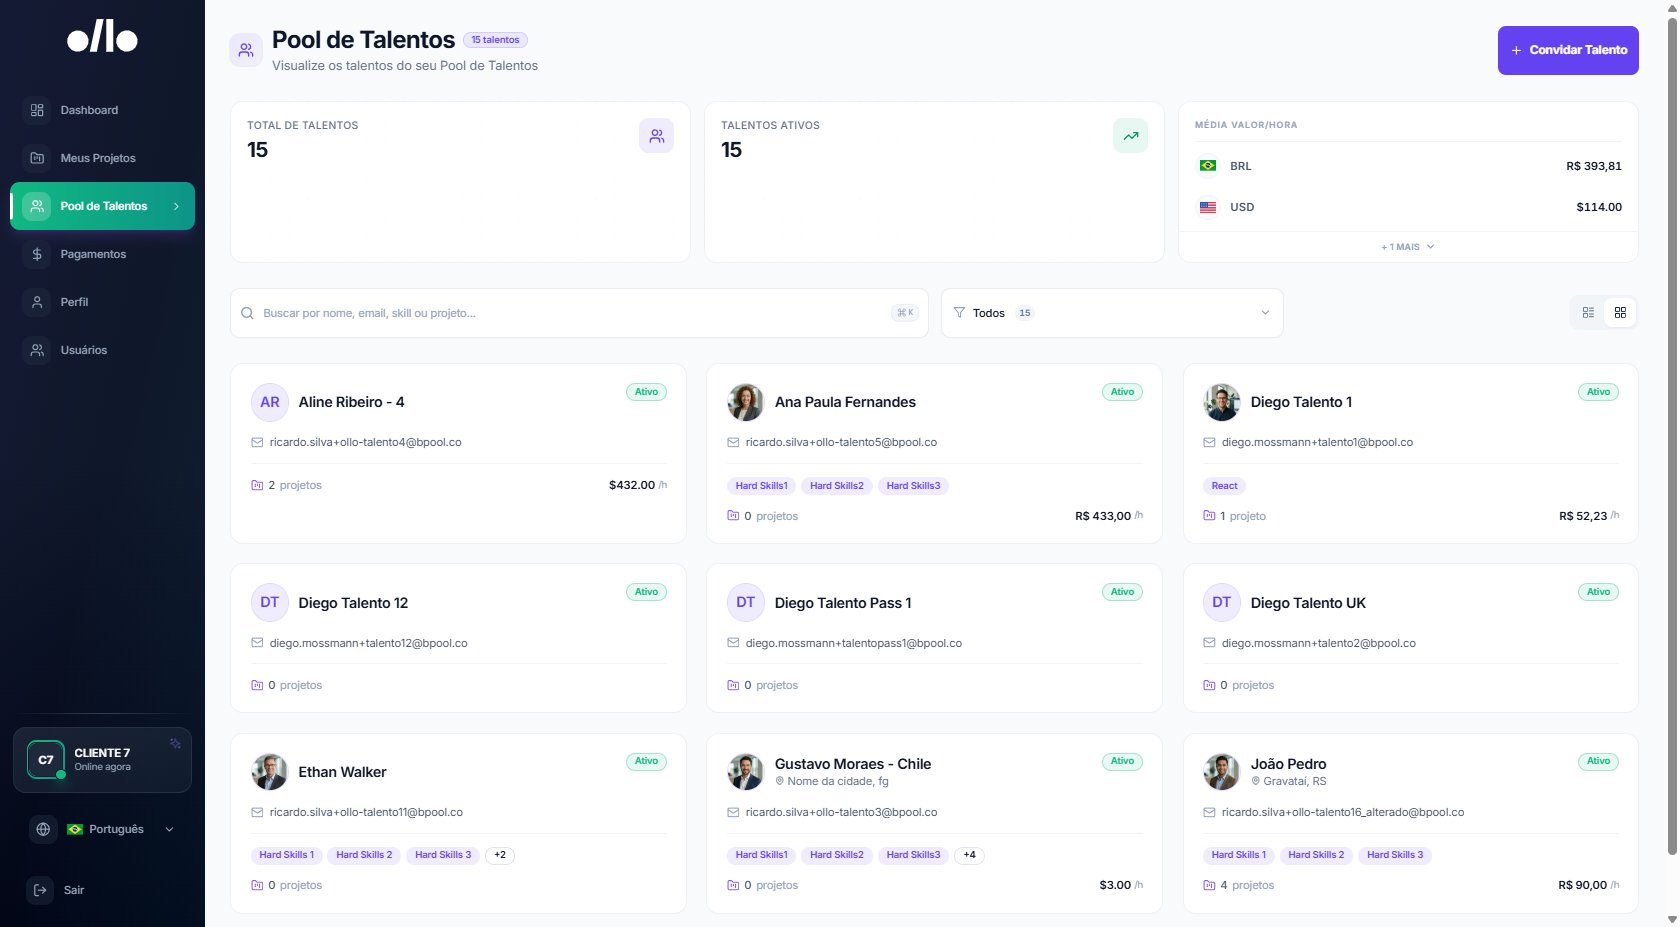This screenshot has width=1680, height=927.
Task: Go to Meus Projetos
Action: pos(102,158)
